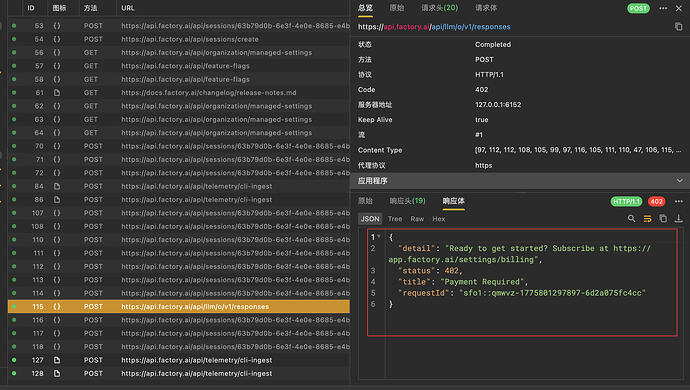
Task: Open the top 原始 request tab
Action: [x=397, y=7]
